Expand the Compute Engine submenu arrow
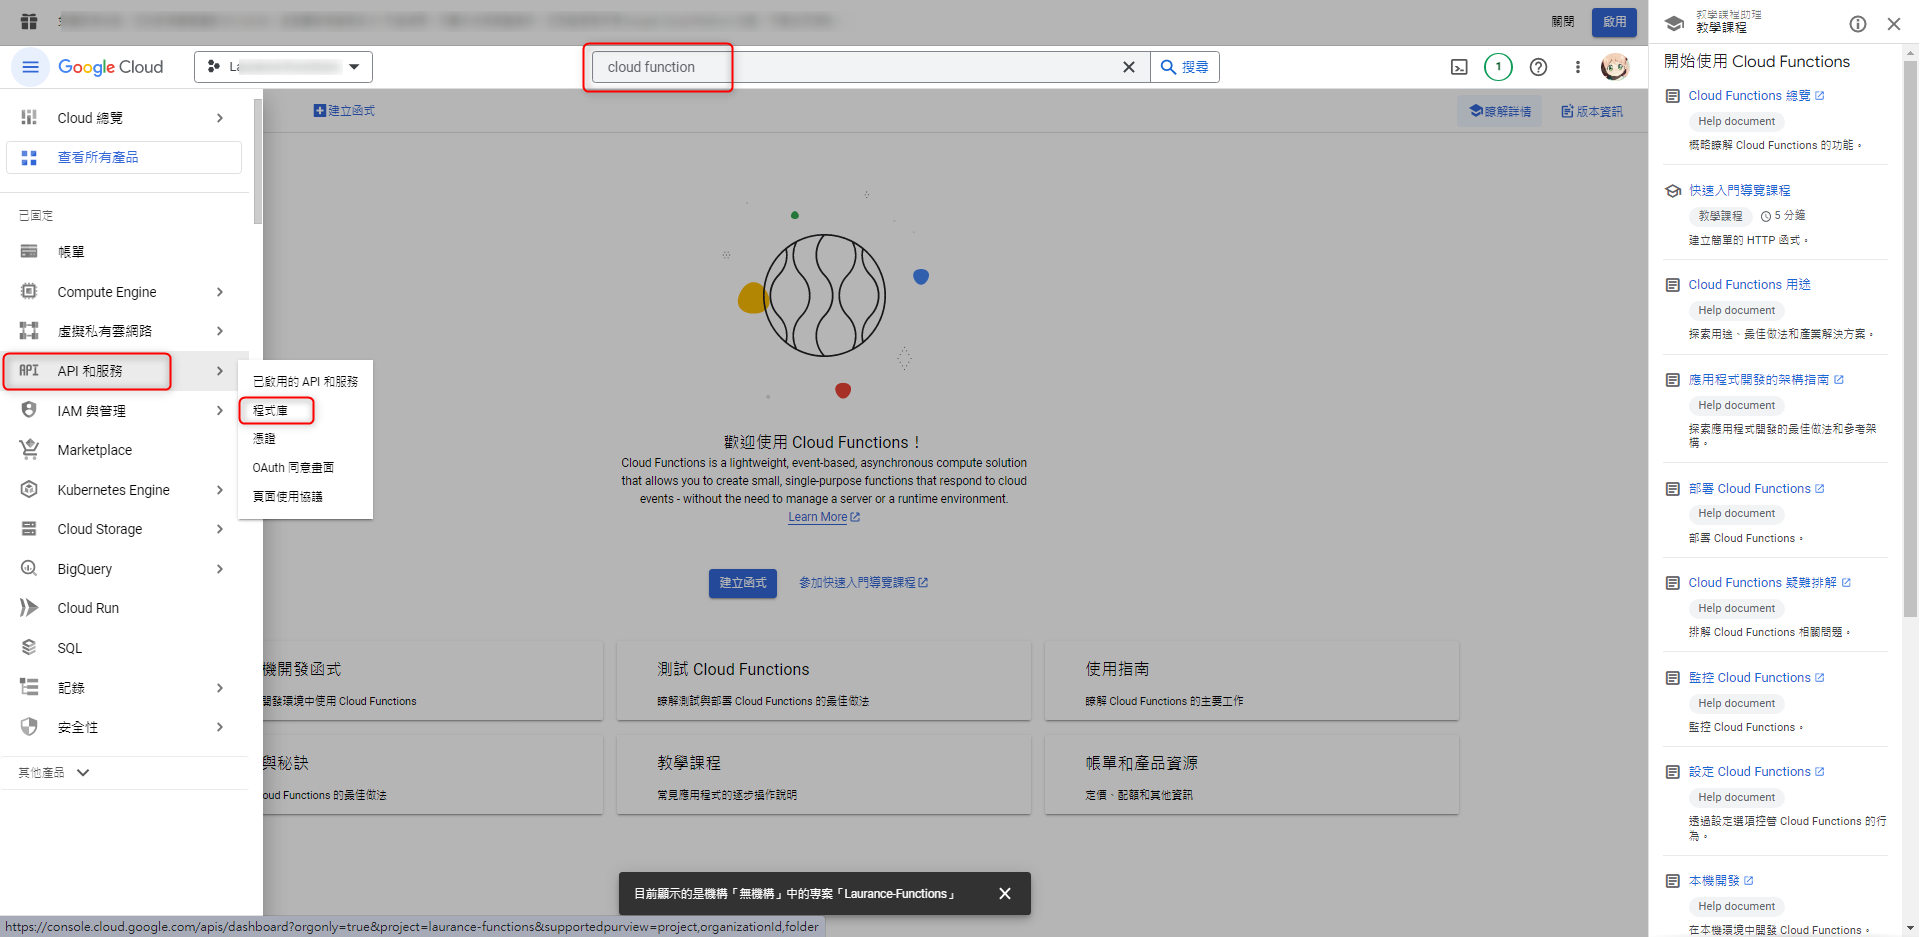Screen dimensions: 1920x937 220,292
